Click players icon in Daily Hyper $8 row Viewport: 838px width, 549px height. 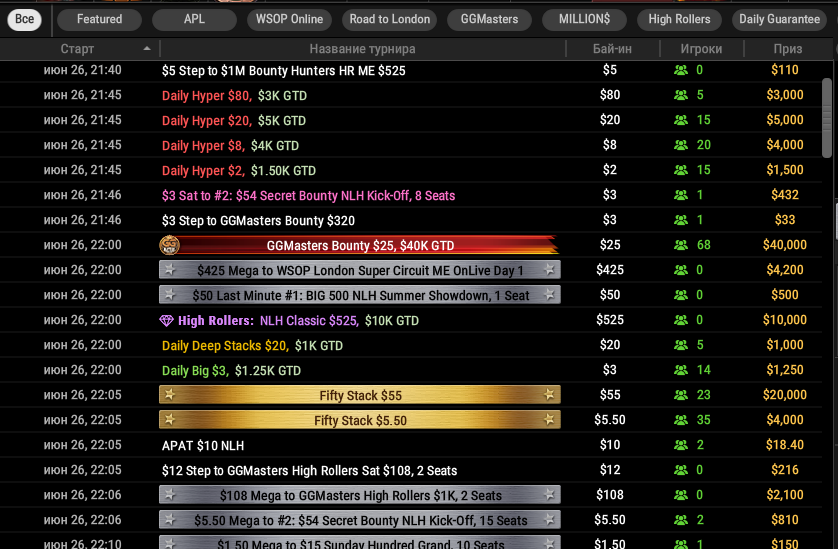point(680,145)
